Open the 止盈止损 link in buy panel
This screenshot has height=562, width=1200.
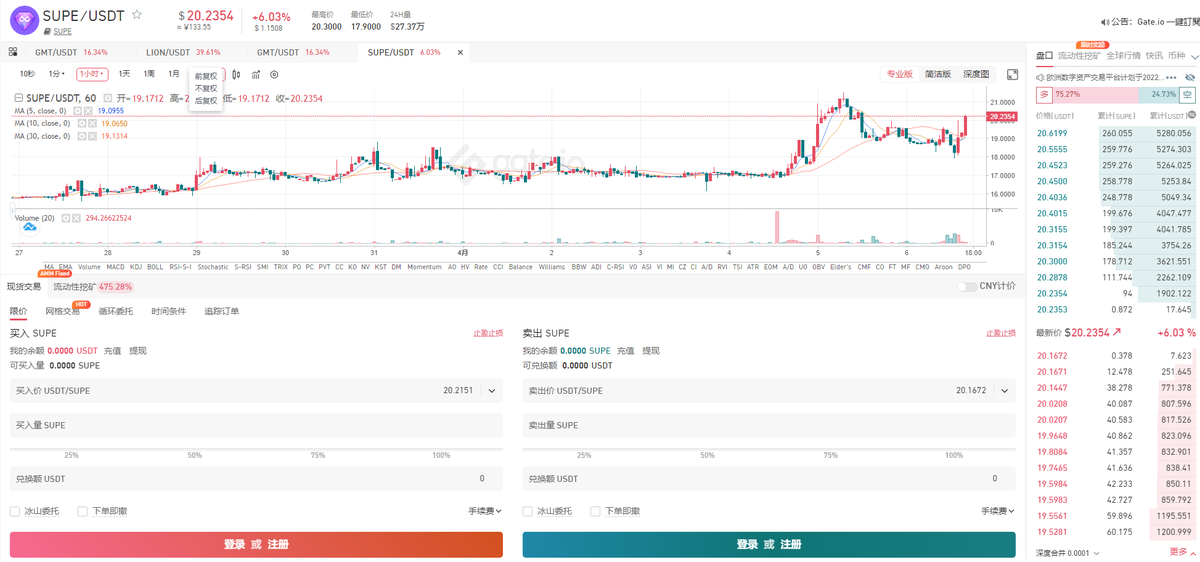pyautogui.click(x=488, y=333)
